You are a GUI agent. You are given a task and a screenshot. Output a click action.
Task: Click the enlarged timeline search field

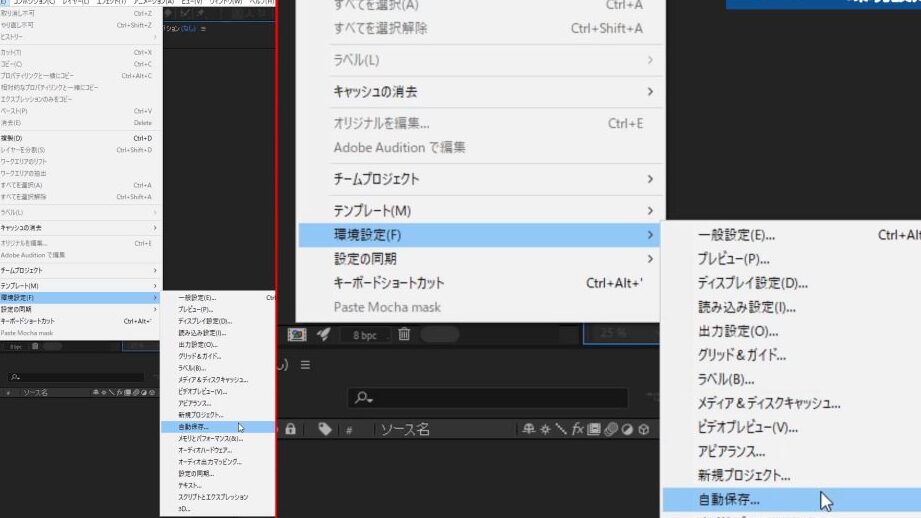(488, 398)
